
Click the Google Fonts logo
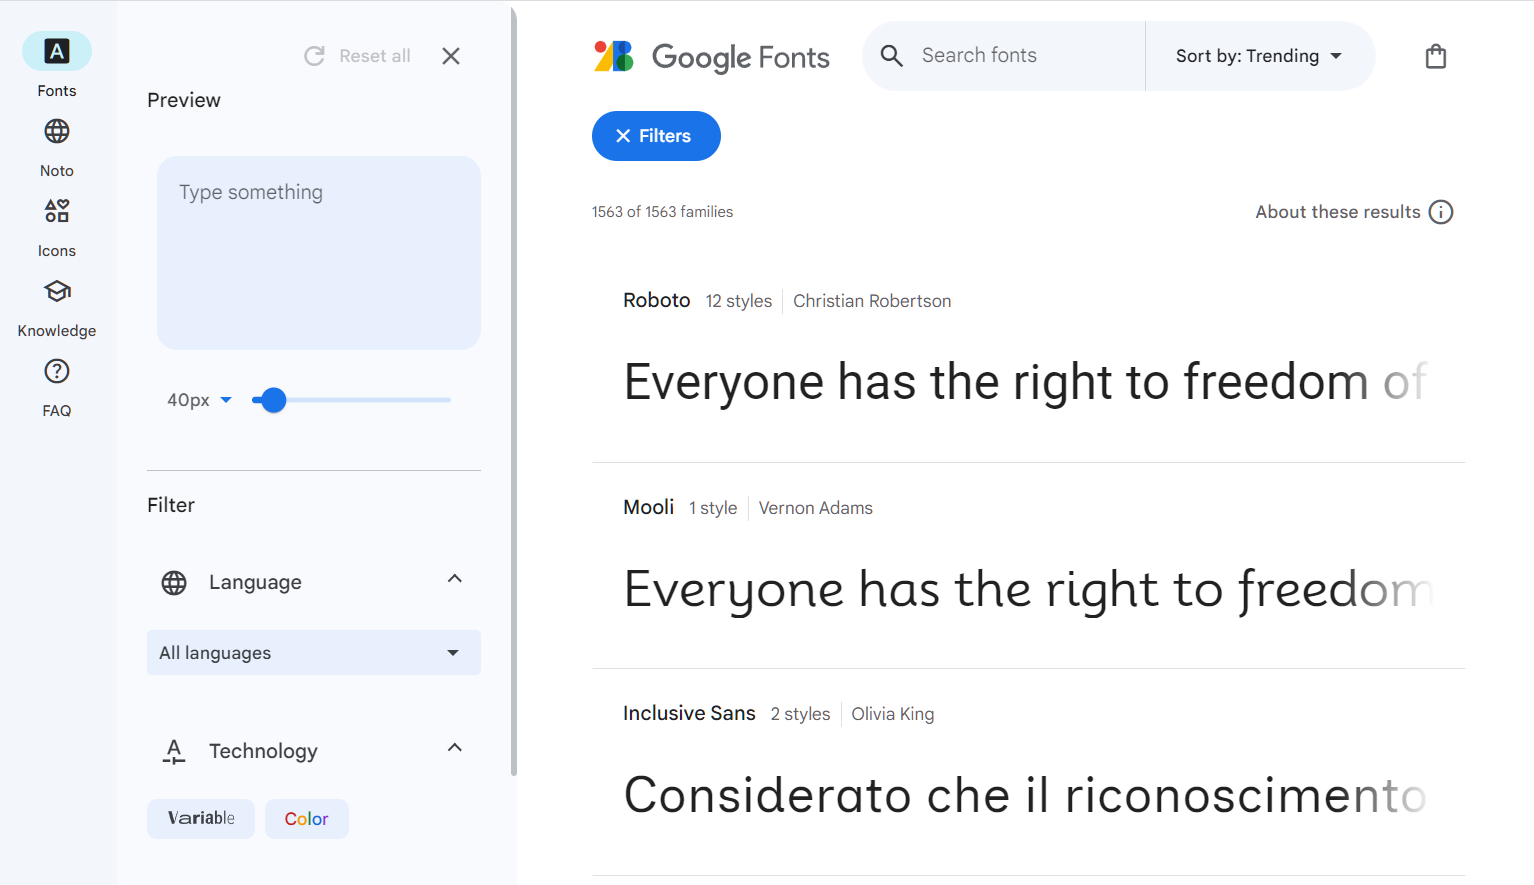coord(712,57)
